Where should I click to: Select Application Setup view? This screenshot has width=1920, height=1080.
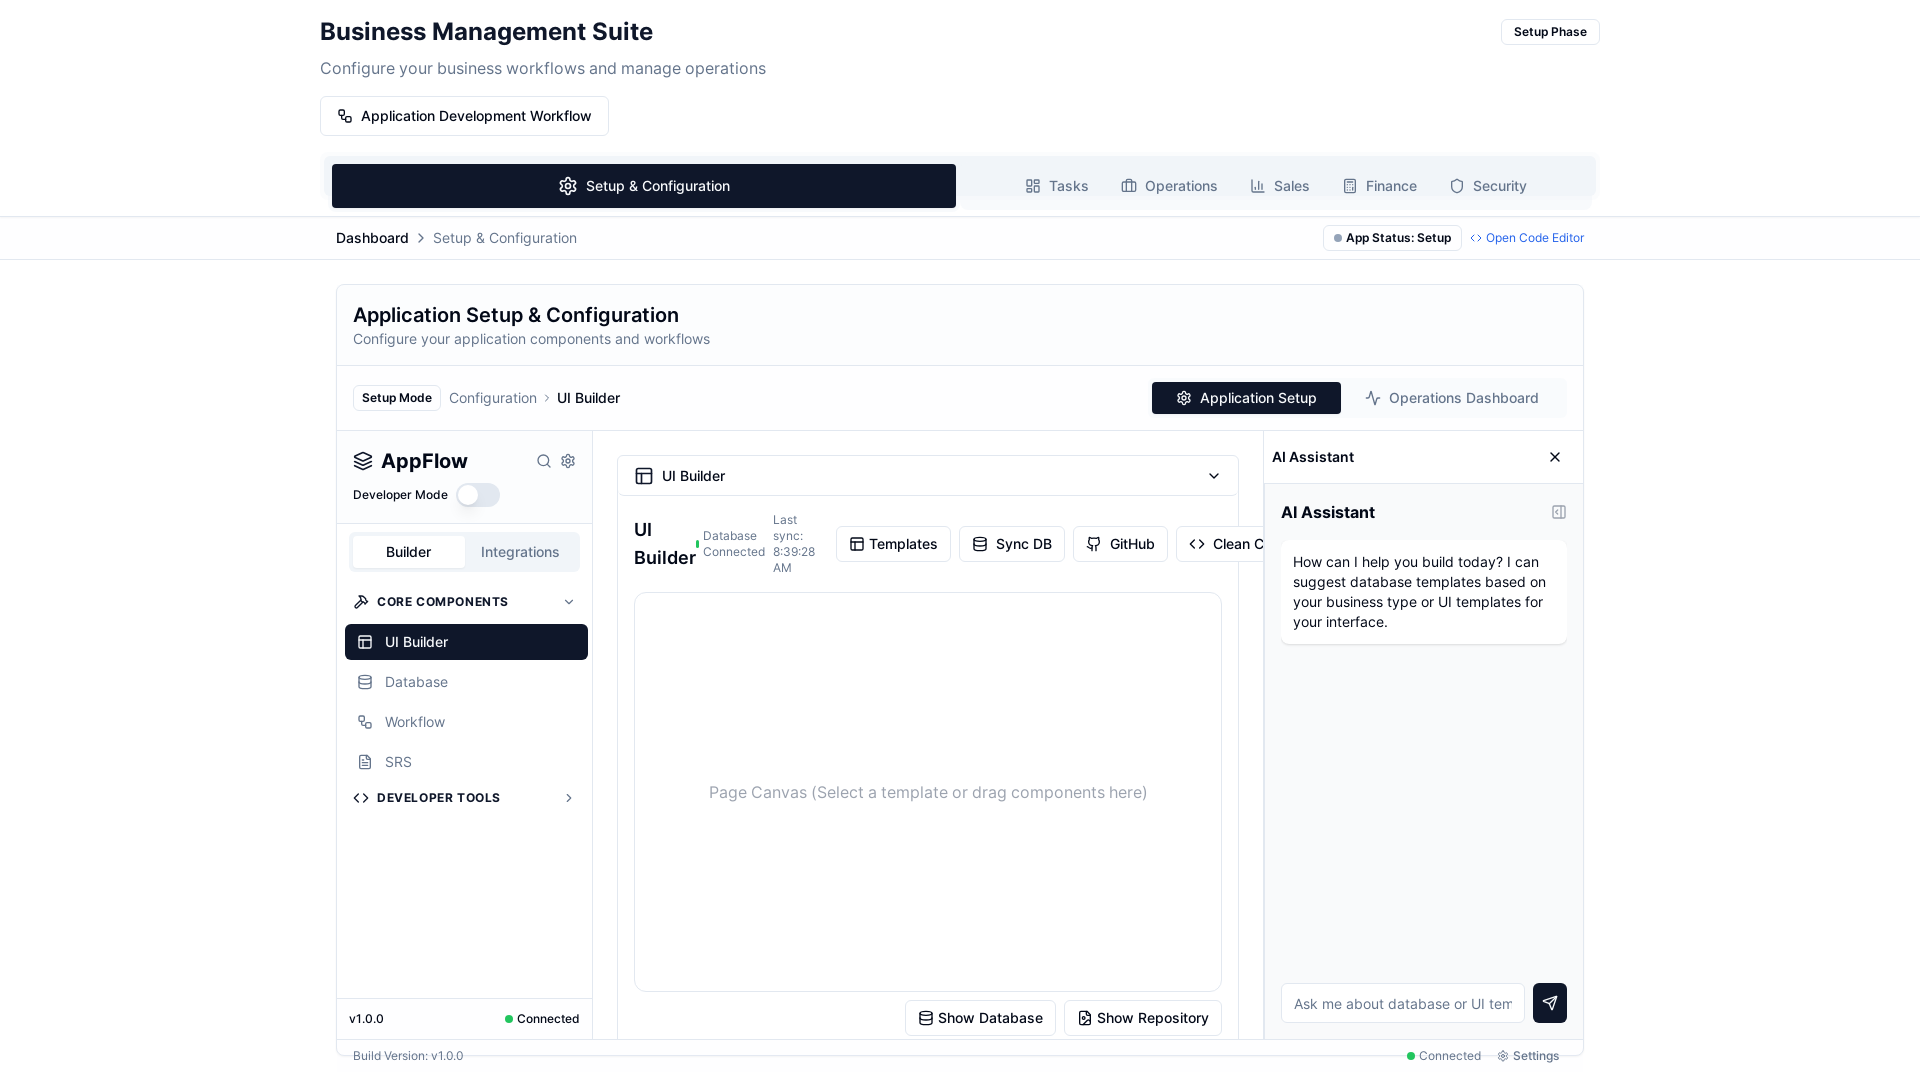click(1246, 398)
